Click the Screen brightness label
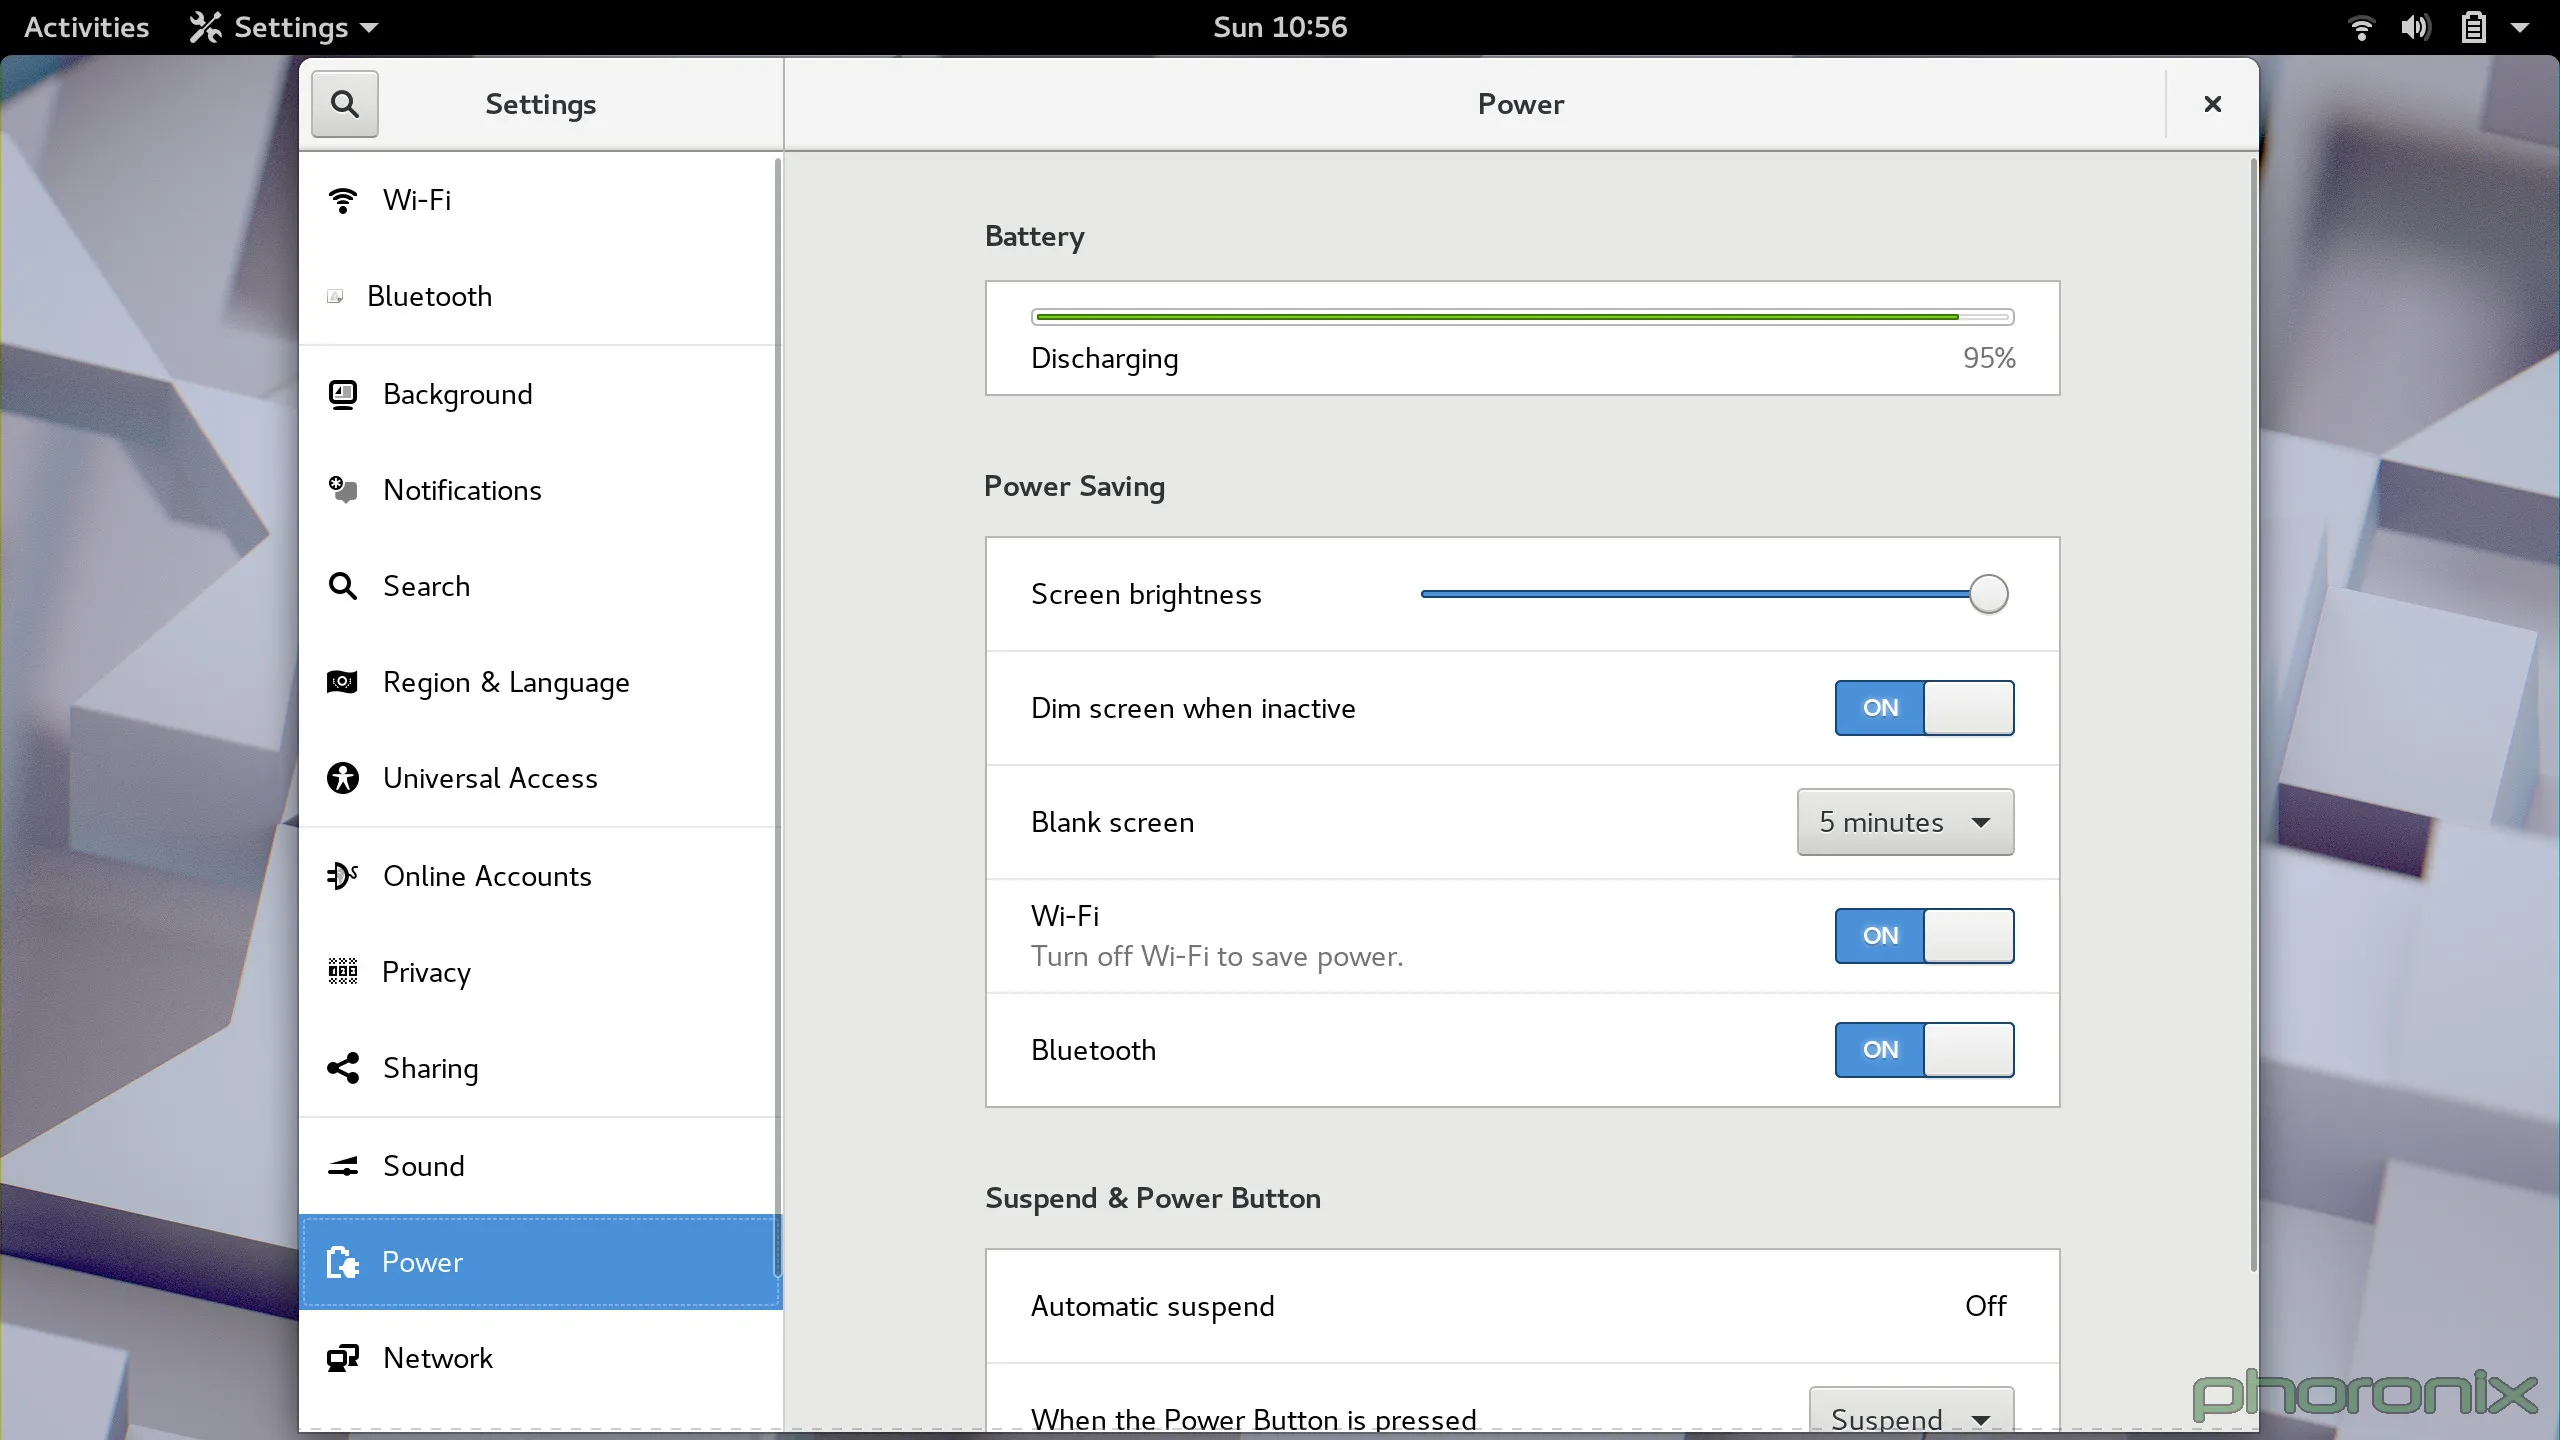The width and height of the screenshot is (2560, 1440). point(1146,594)
